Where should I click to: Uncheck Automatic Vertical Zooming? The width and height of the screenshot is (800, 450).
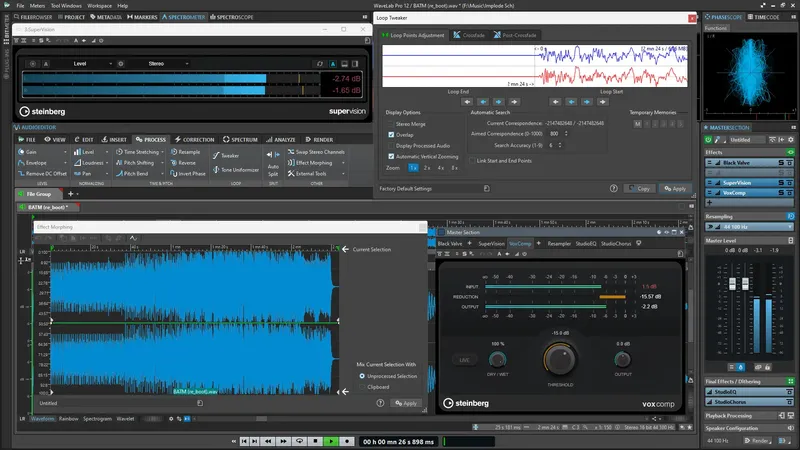point(390,157)
